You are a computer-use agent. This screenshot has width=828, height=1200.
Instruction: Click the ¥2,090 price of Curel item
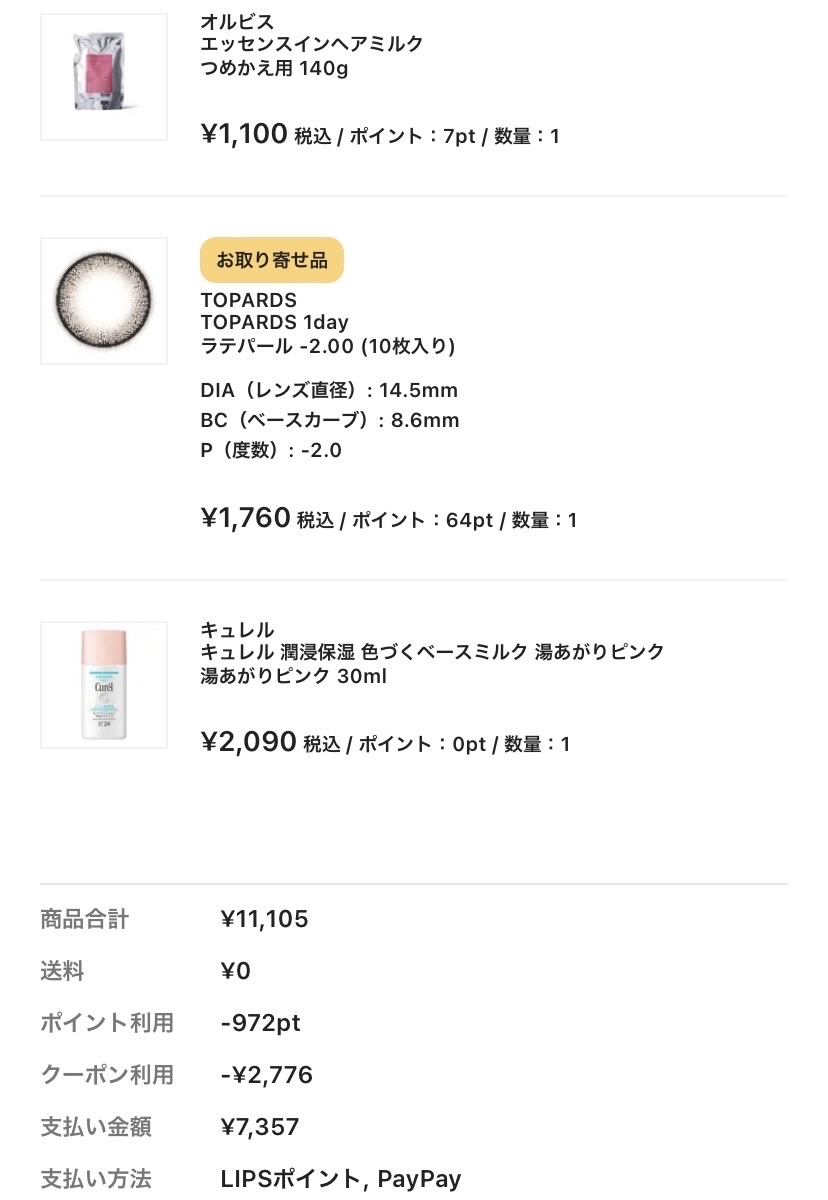click(249, 742)
